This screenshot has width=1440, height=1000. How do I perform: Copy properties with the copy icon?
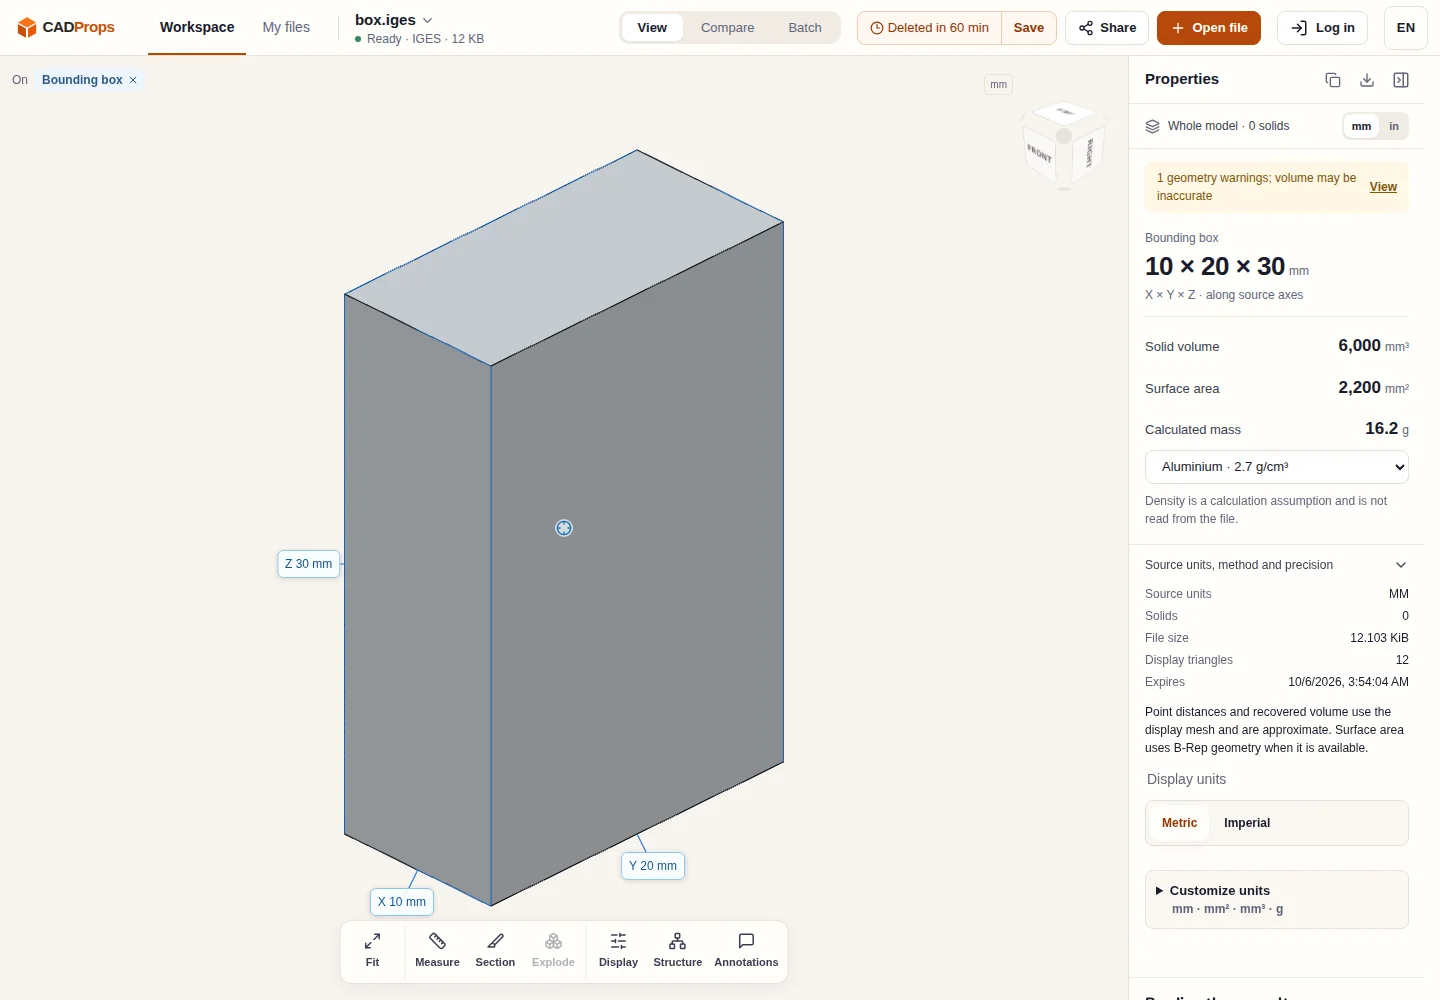(1333, 80)
